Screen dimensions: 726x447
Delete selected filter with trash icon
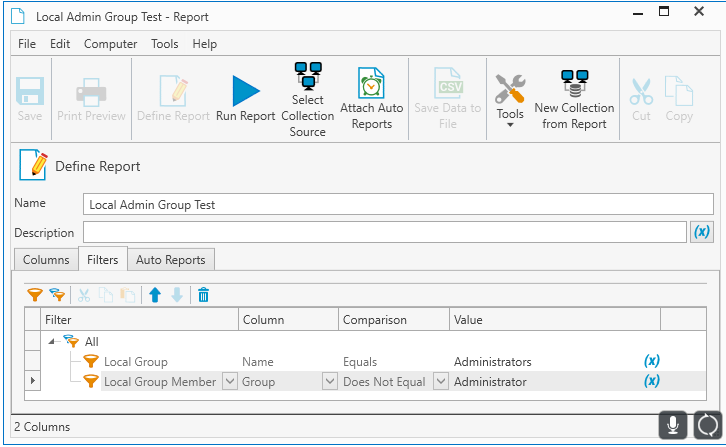click(203, 295)
